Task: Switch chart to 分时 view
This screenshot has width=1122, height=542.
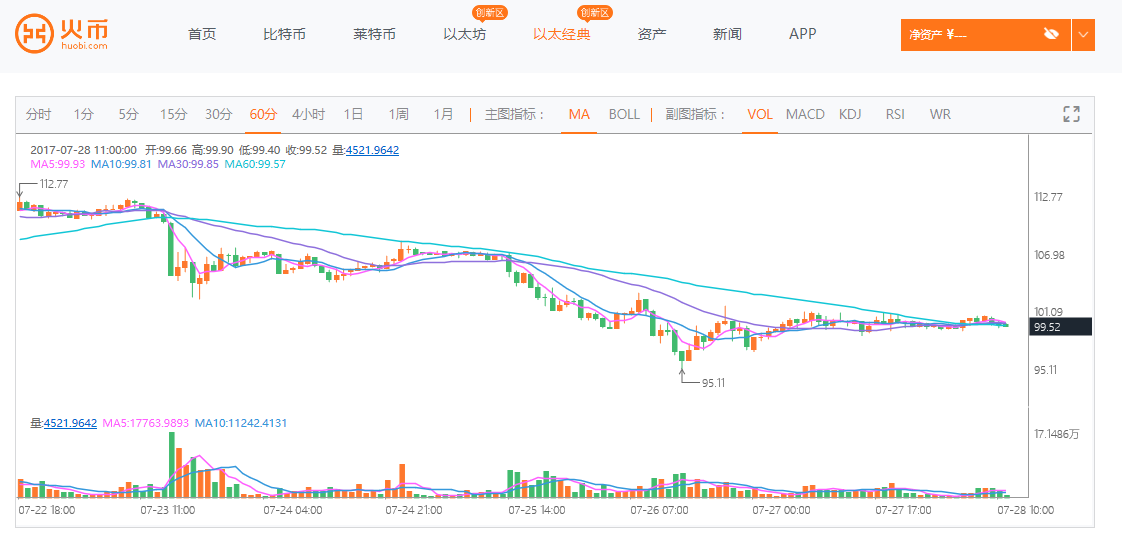Action: tap(39, 114)
